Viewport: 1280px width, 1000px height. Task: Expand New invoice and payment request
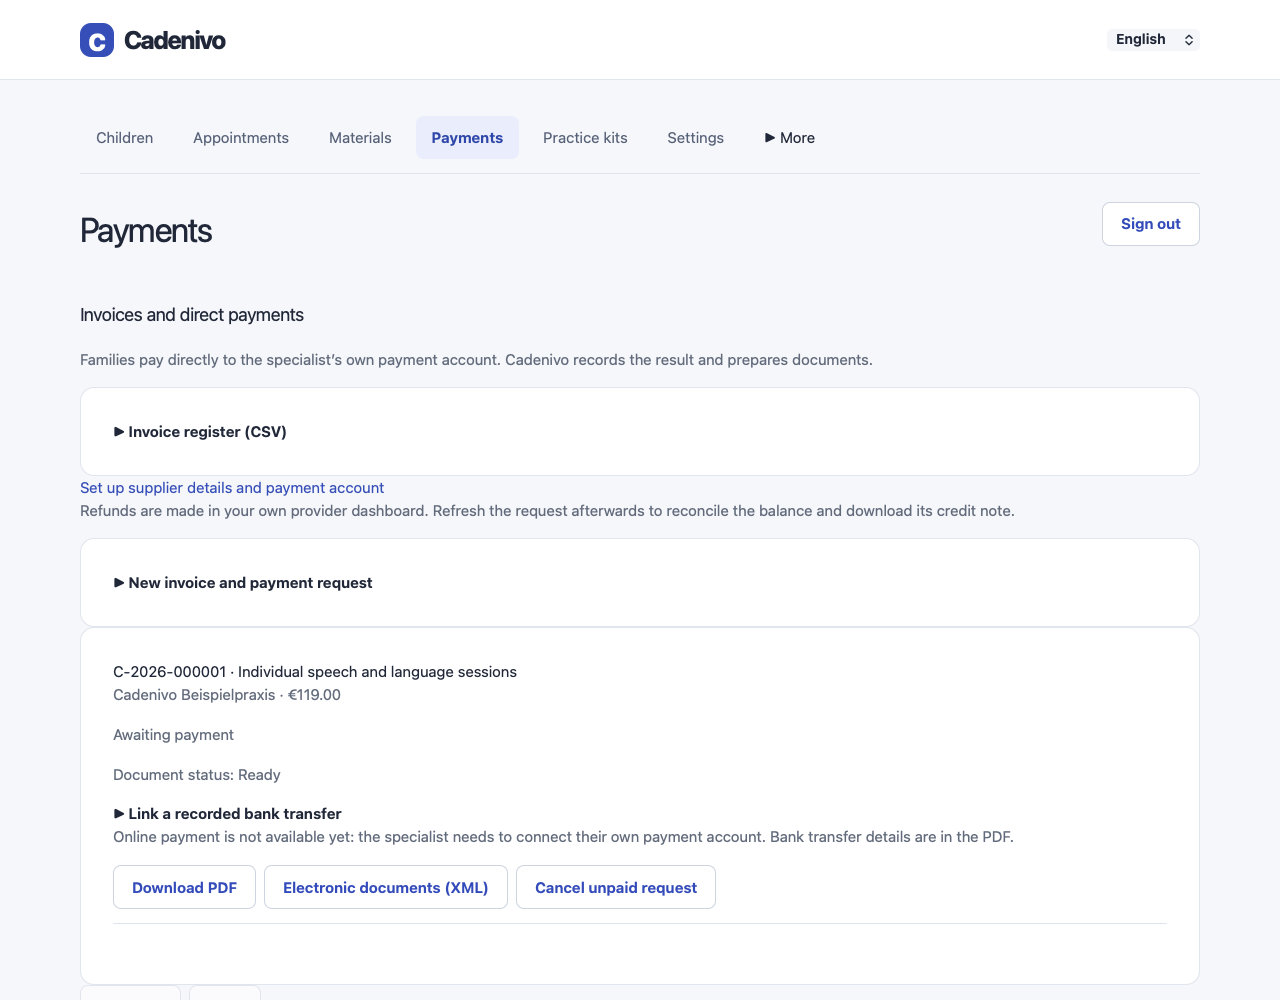[x=243, y=583]
